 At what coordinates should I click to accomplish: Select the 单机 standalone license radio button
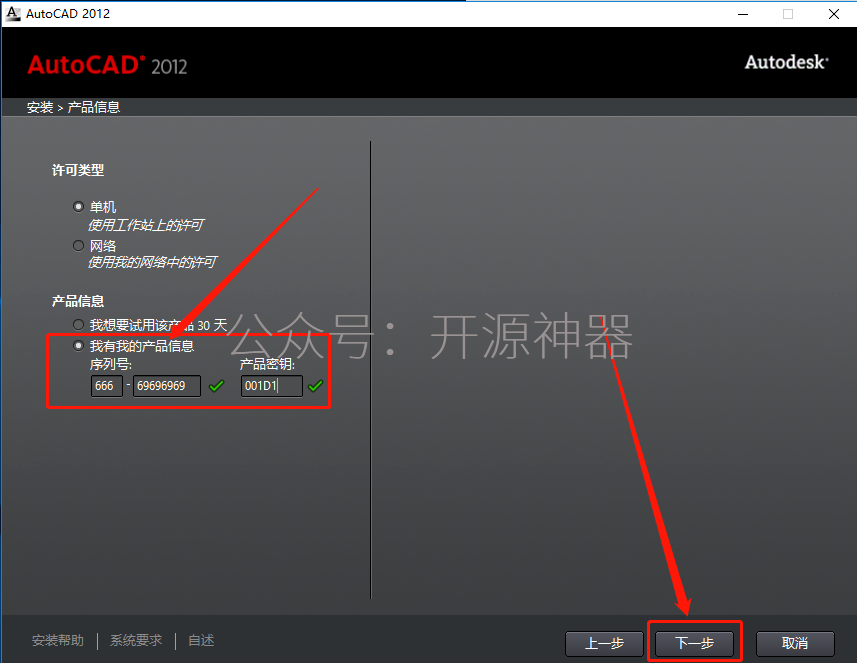(79, 207)
